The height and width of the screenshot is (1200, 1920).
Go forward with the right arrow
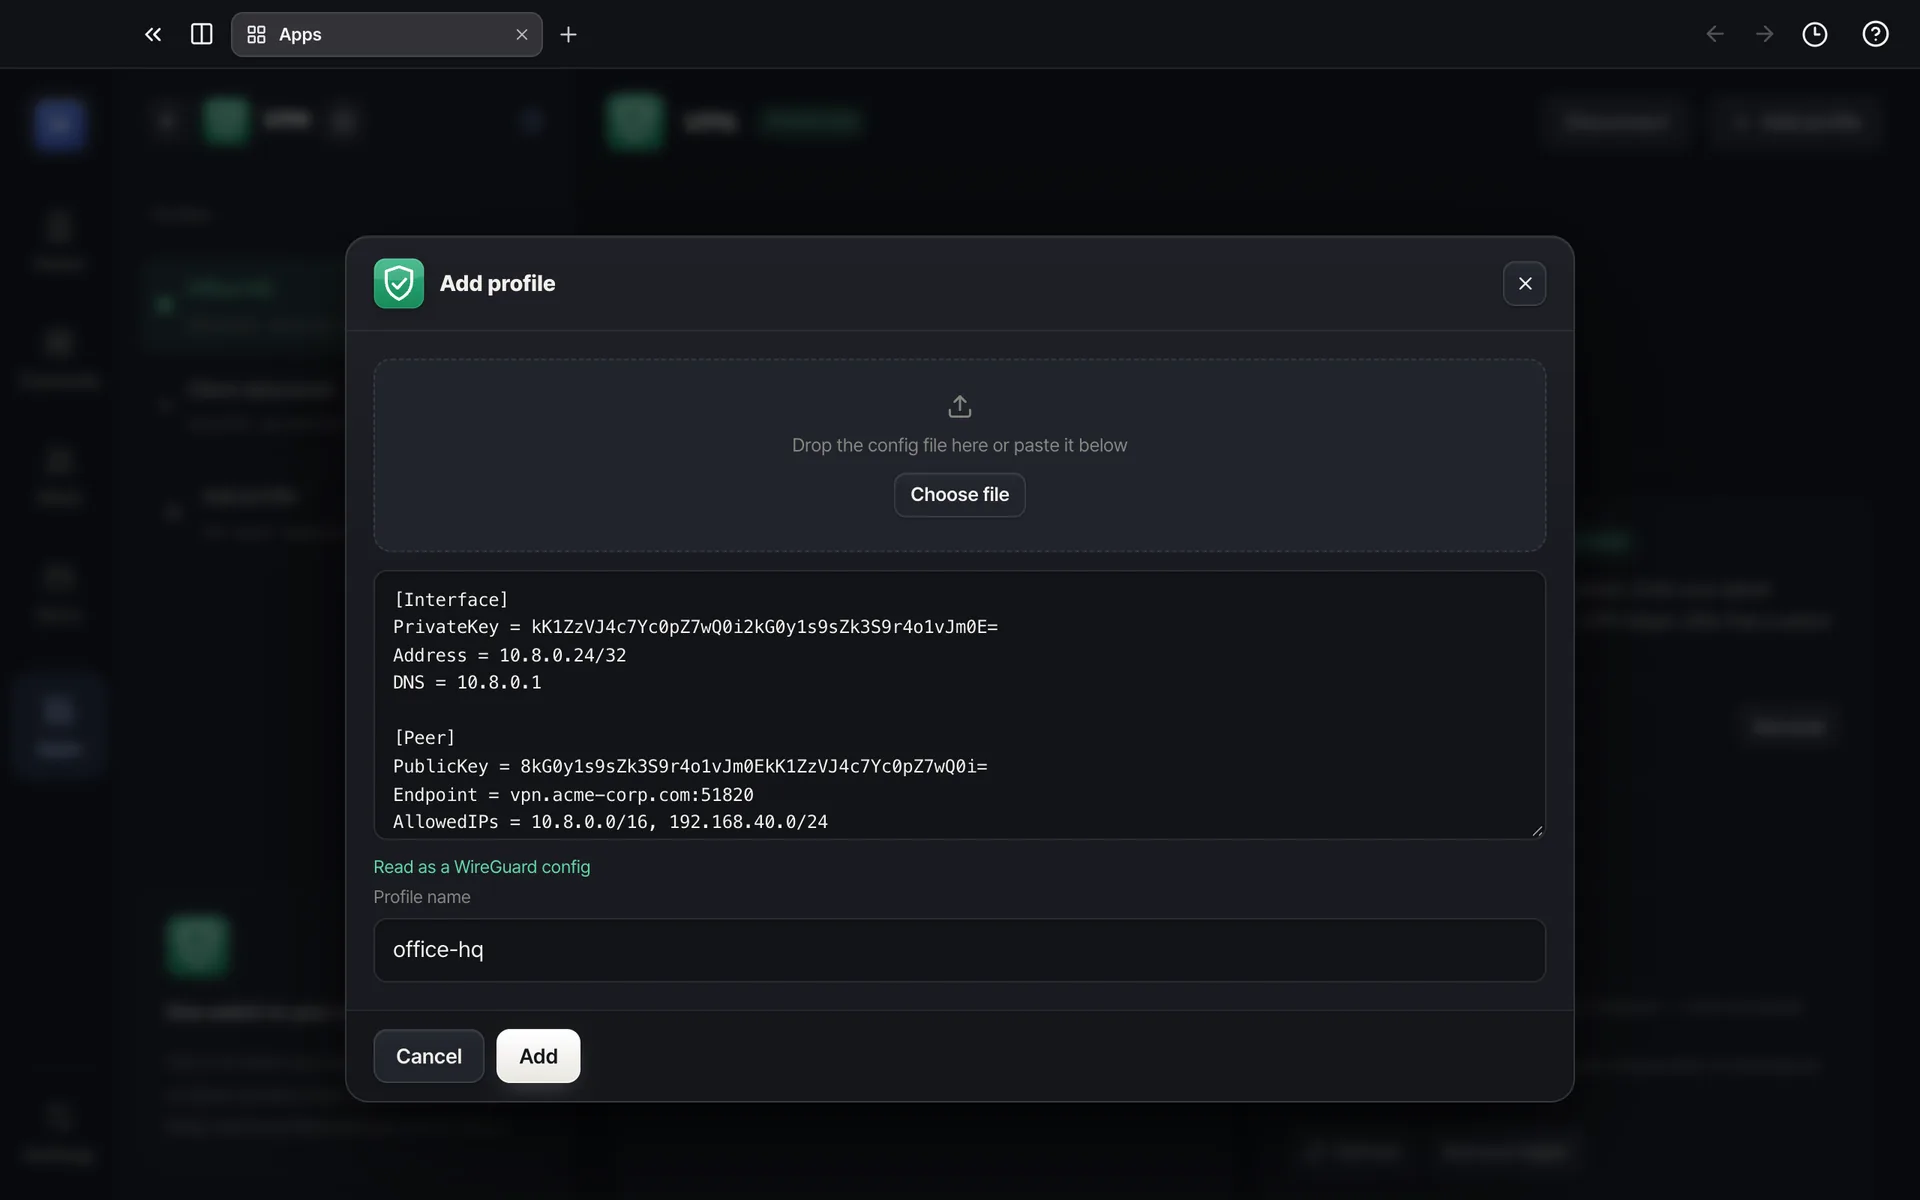[1764, 35]
